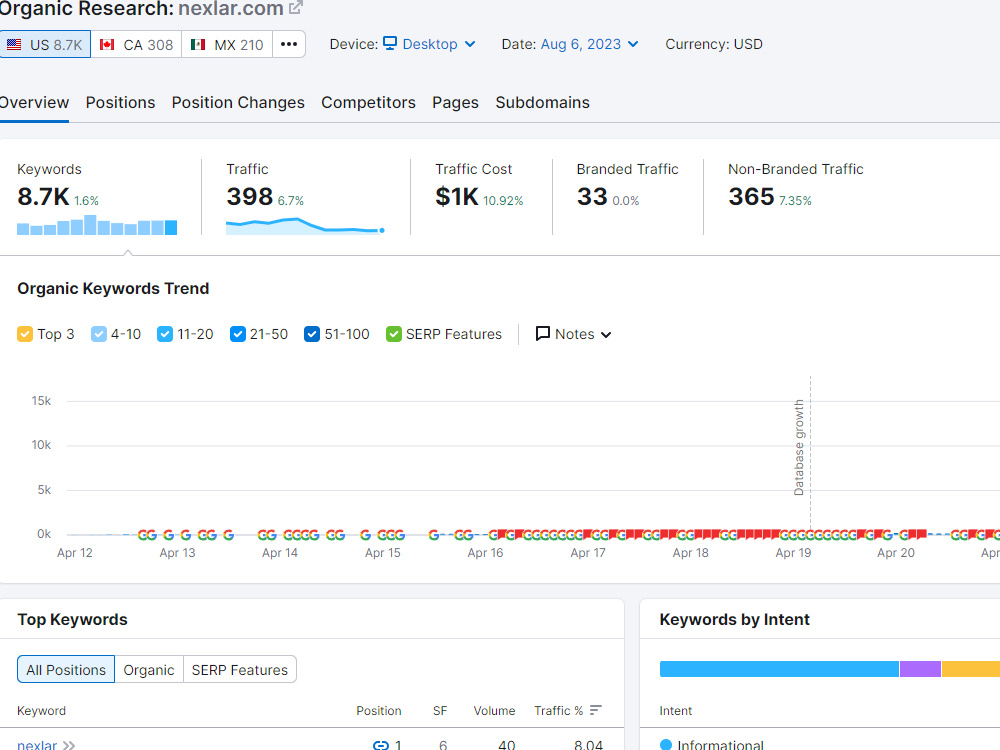Toggle the 21-50 positions checkbox
The width and height of the screenshot is (1000, 750).
tap(238, 334)
